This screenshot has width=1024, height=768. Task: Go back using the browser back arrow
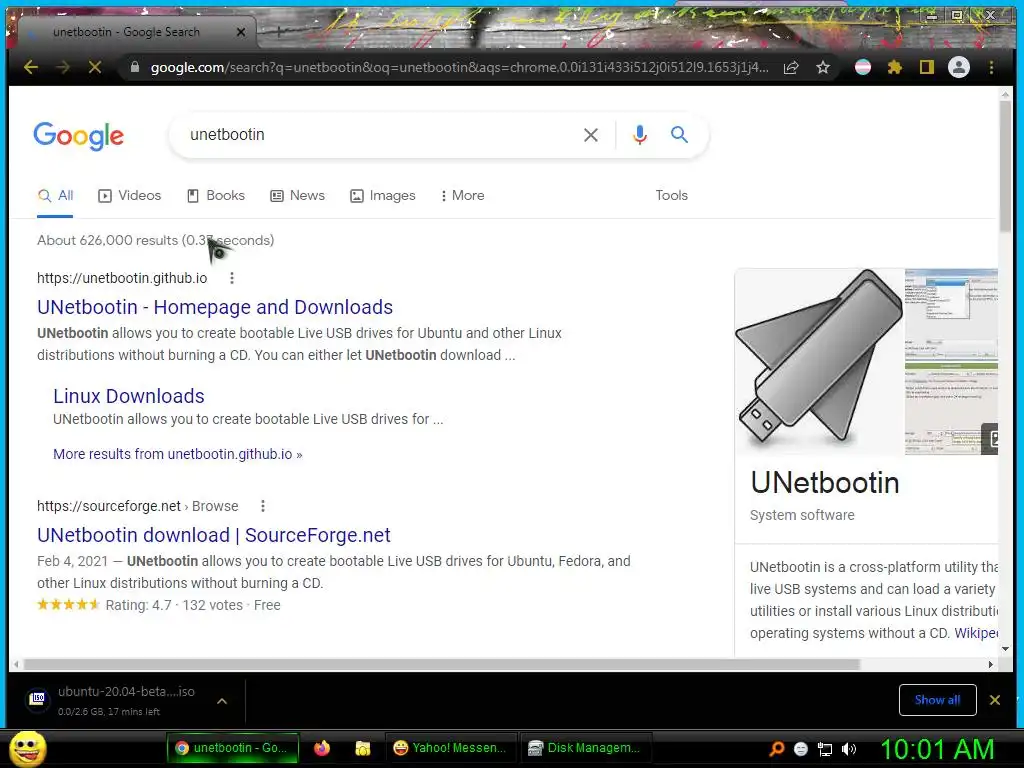point(31,67)
